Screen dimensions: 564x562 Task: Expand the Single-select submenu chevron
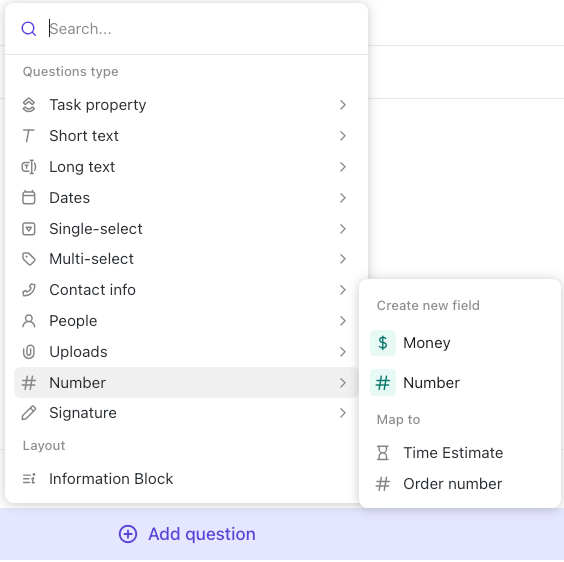(x=343, y=229)
